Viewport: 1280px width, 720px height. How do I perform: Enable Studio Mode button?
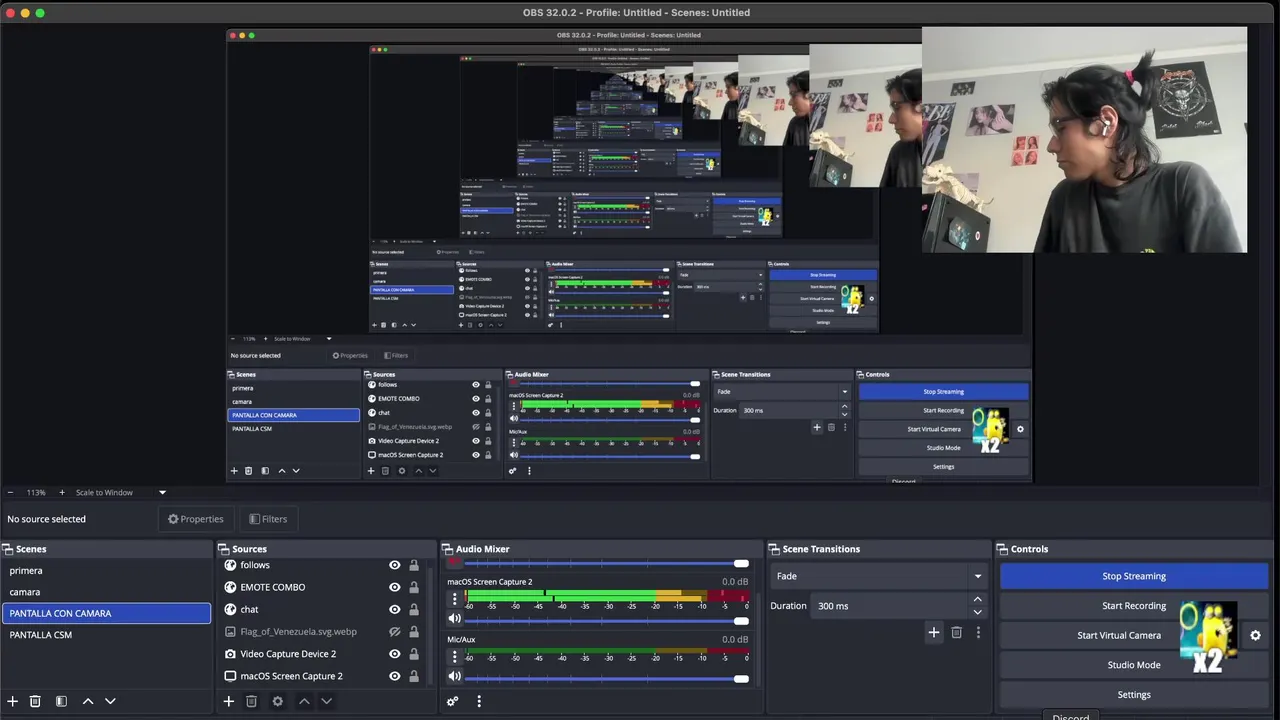click(x=1134, y=665)
